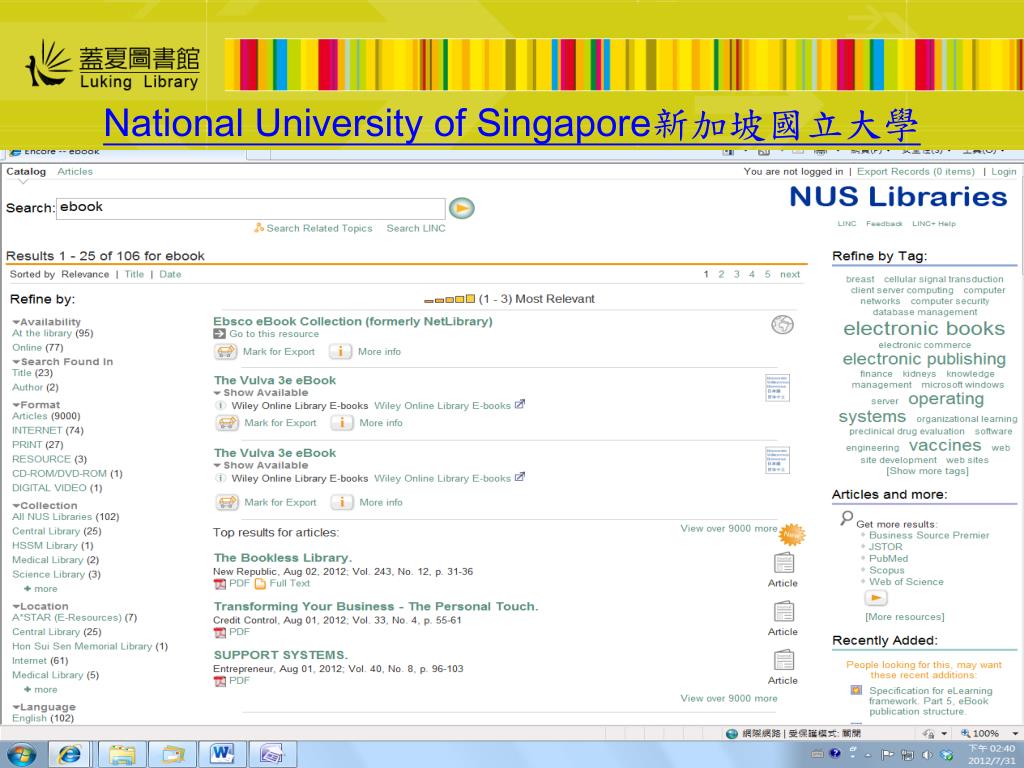Click the Search LINC link
Viewport: 1024px width, 768px height.
(x=416, y=228)
